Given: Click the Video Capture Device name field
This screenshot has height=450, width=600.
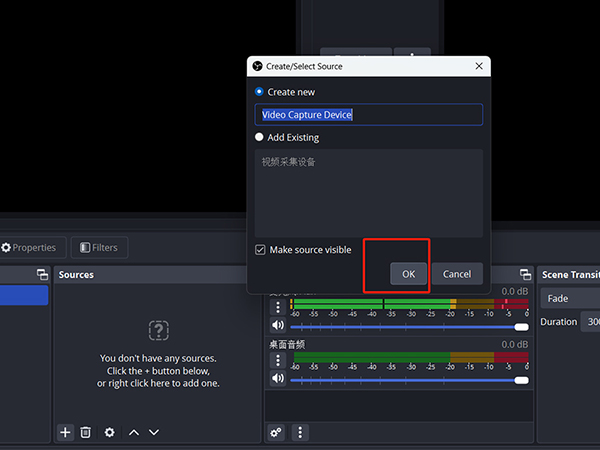Looking at the screenshot, I should [x=368, y=115].
